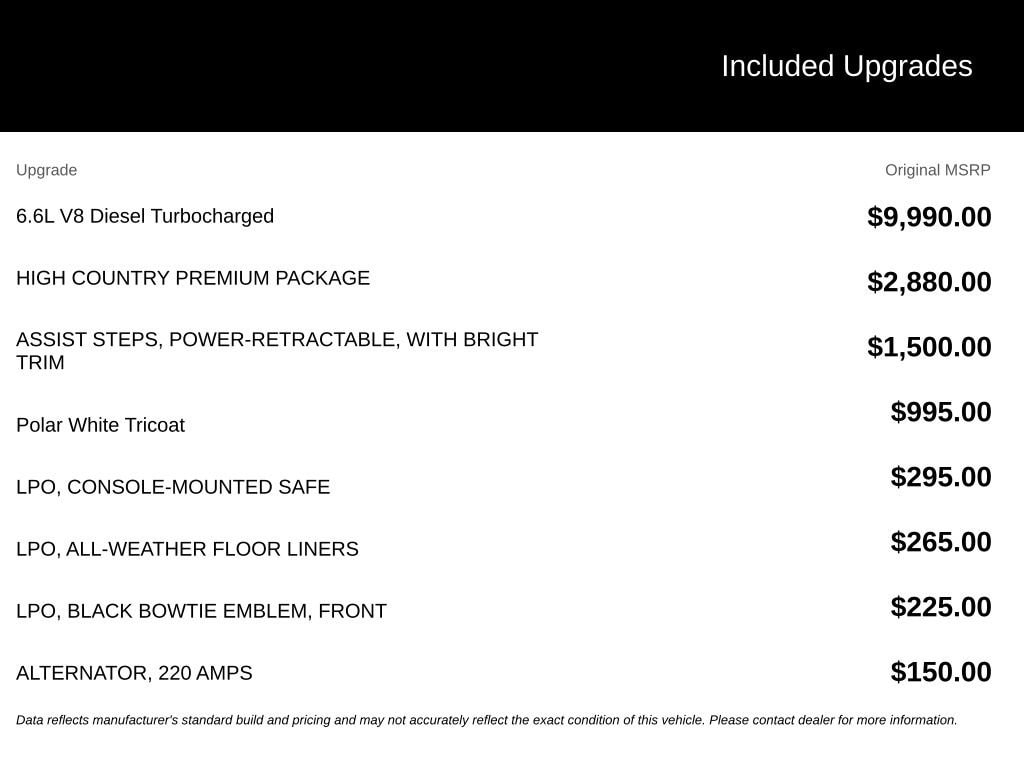Select the $225.00 price value
The image size is (1024, 768).
tap(940, 607)
